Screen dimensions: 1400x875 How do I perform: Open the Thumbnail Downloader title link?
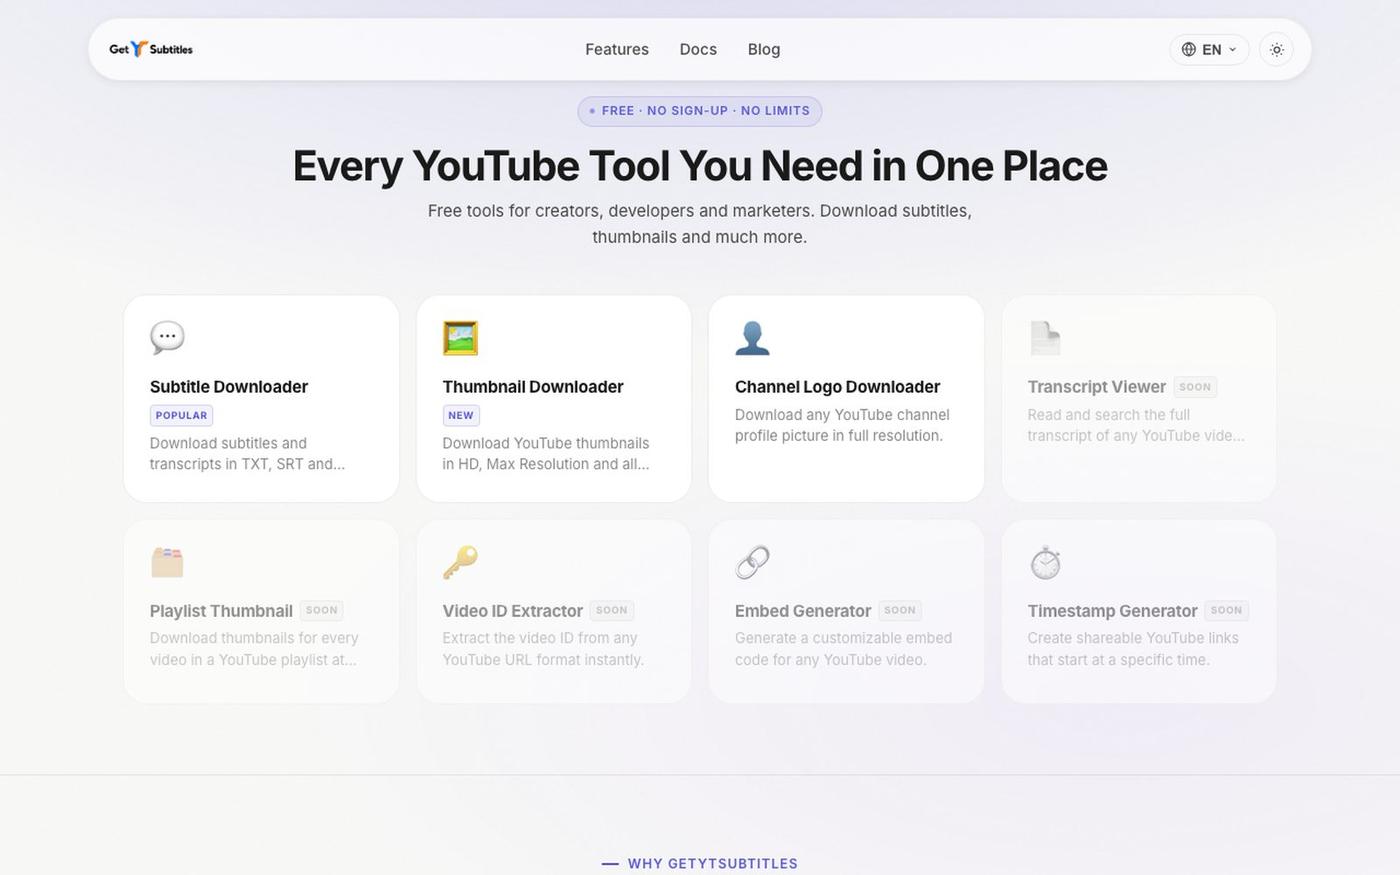click(533, 387)
